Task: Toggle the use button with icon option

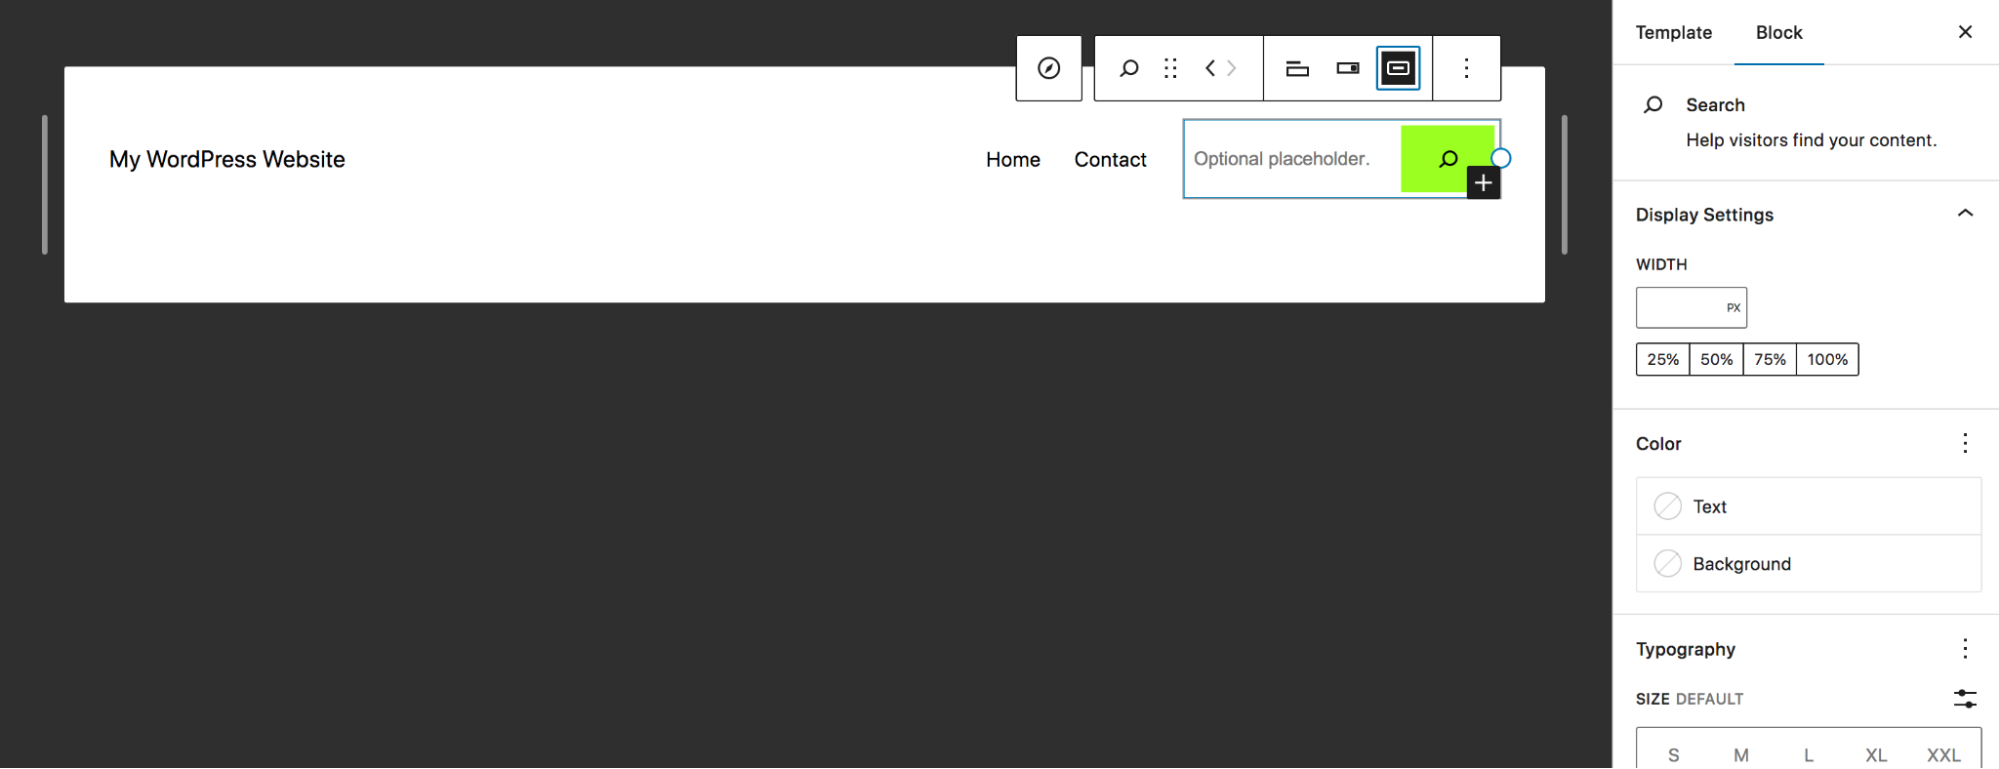Action: (1398, 68)
